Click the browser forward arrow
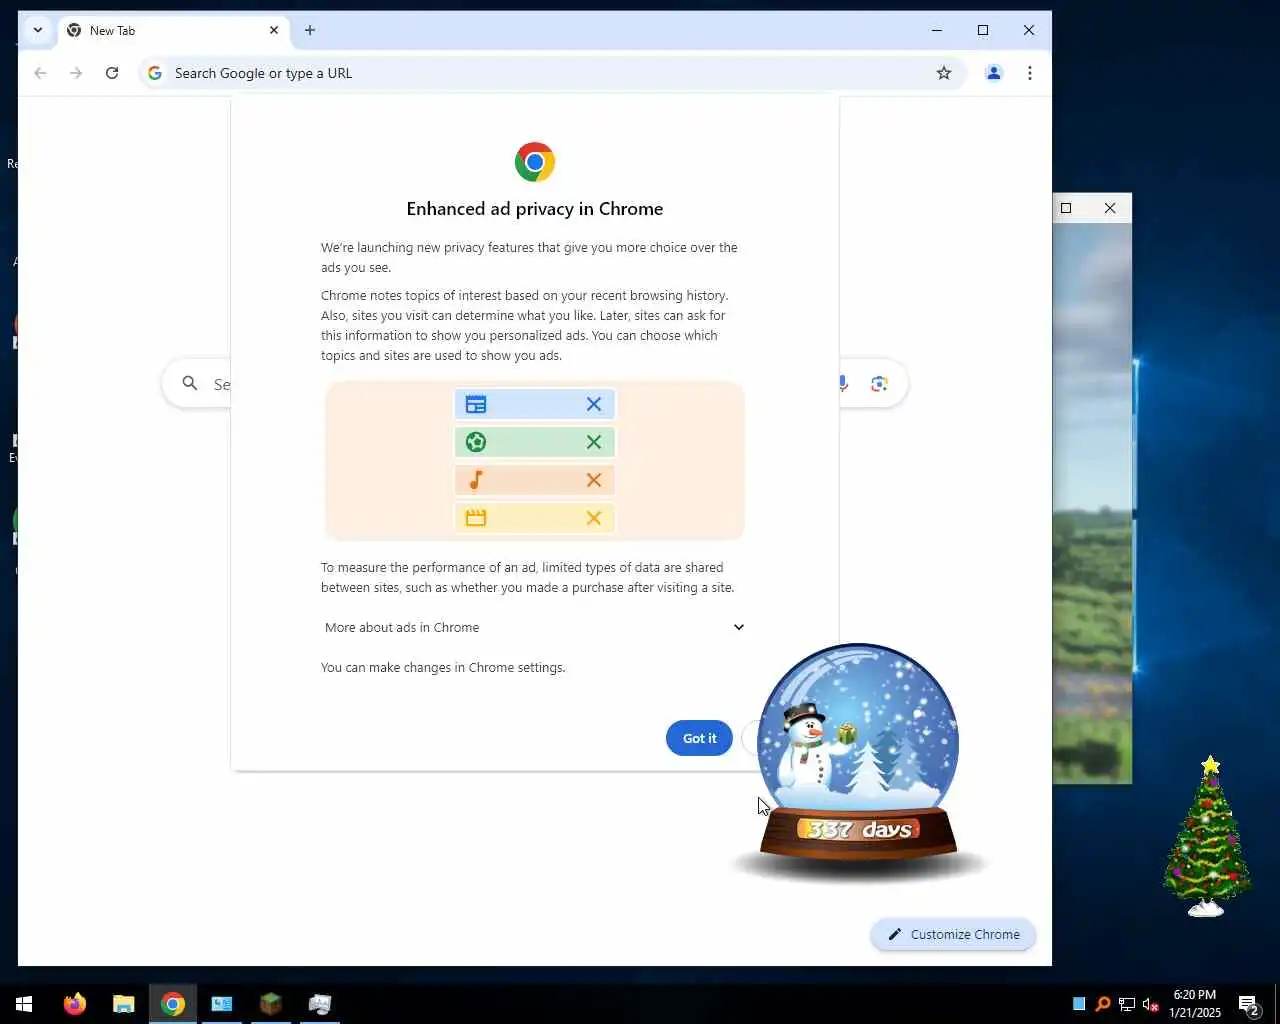The height and width of the screenshot is (1024, 1280). [76, 73]
